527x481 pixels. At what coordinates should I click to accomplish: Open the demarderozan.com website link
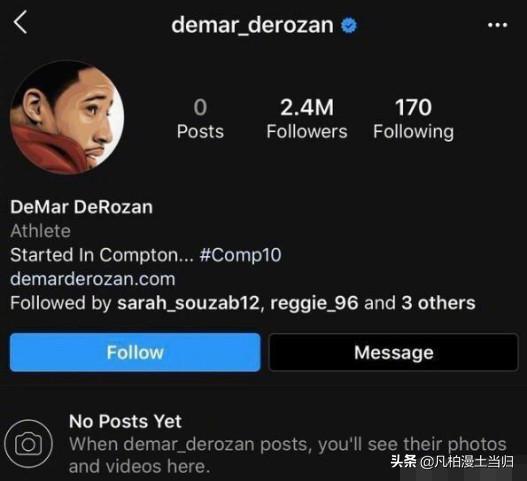pos(93,279)
